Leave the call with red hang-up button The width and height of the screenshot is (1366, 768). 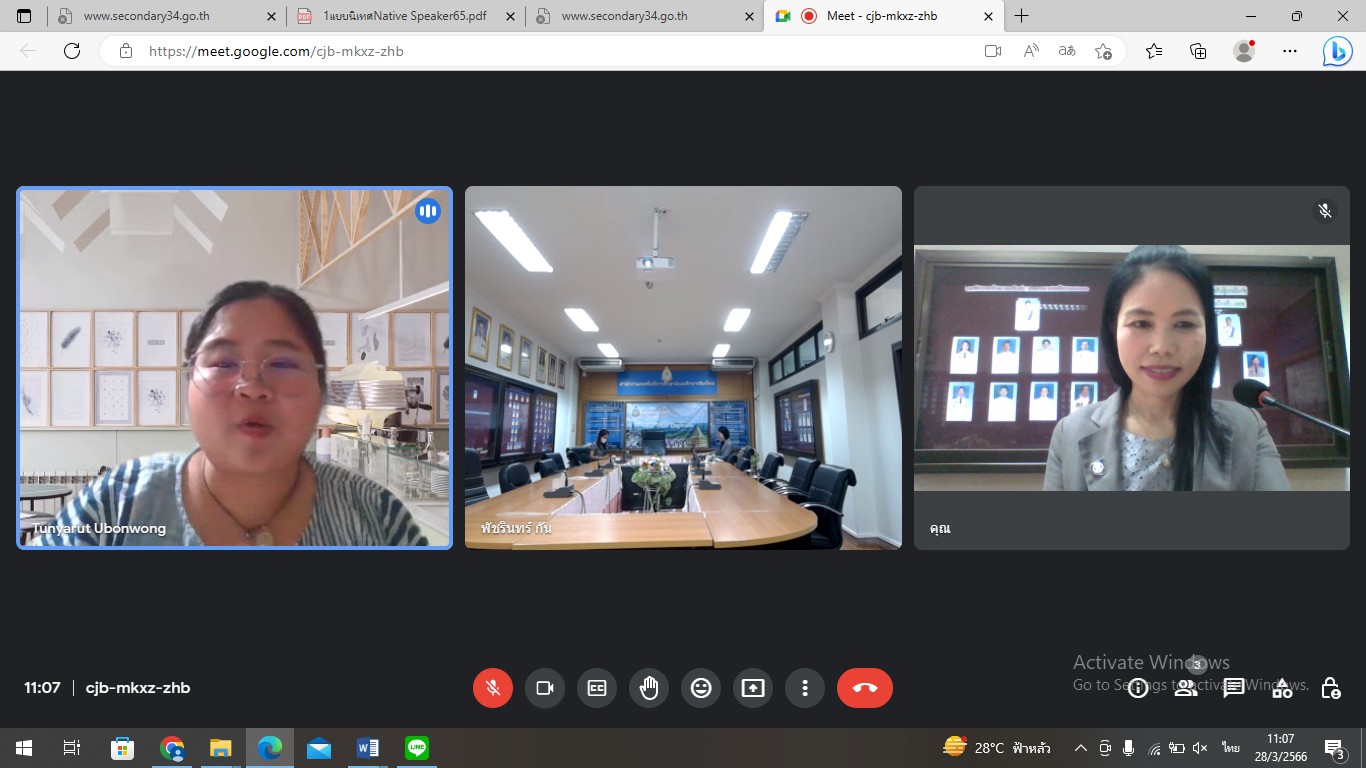click(864, 688)
